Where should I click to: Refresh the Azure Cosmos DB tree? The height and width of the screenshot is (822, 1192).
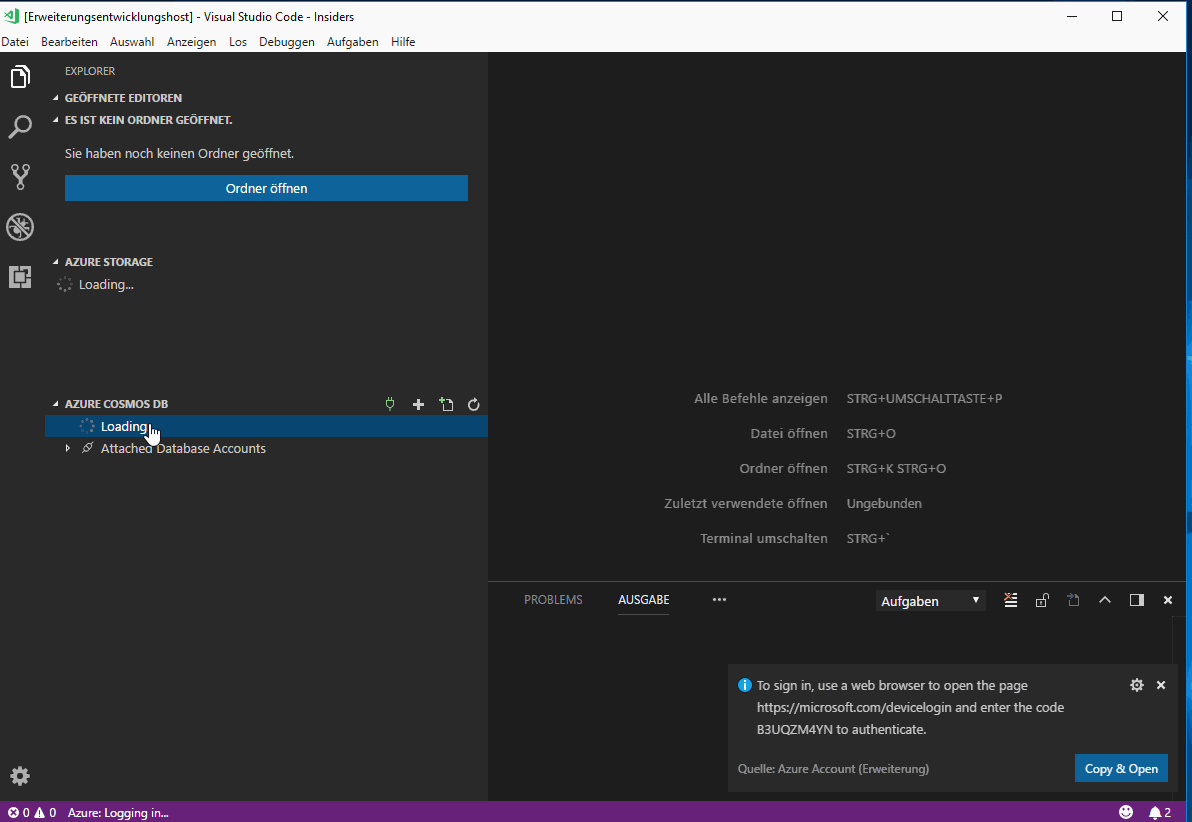[474, 405]
